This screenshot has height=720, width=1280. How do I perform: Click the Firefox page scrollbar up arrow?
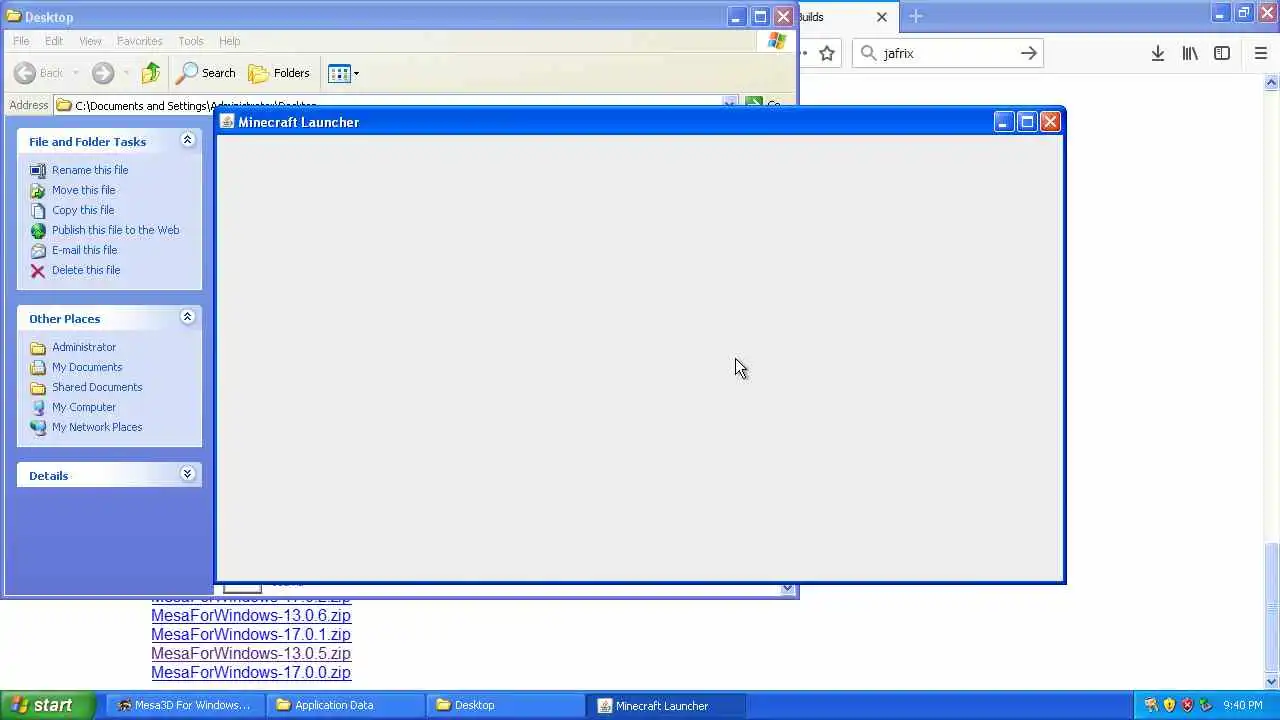(1272, 83)
